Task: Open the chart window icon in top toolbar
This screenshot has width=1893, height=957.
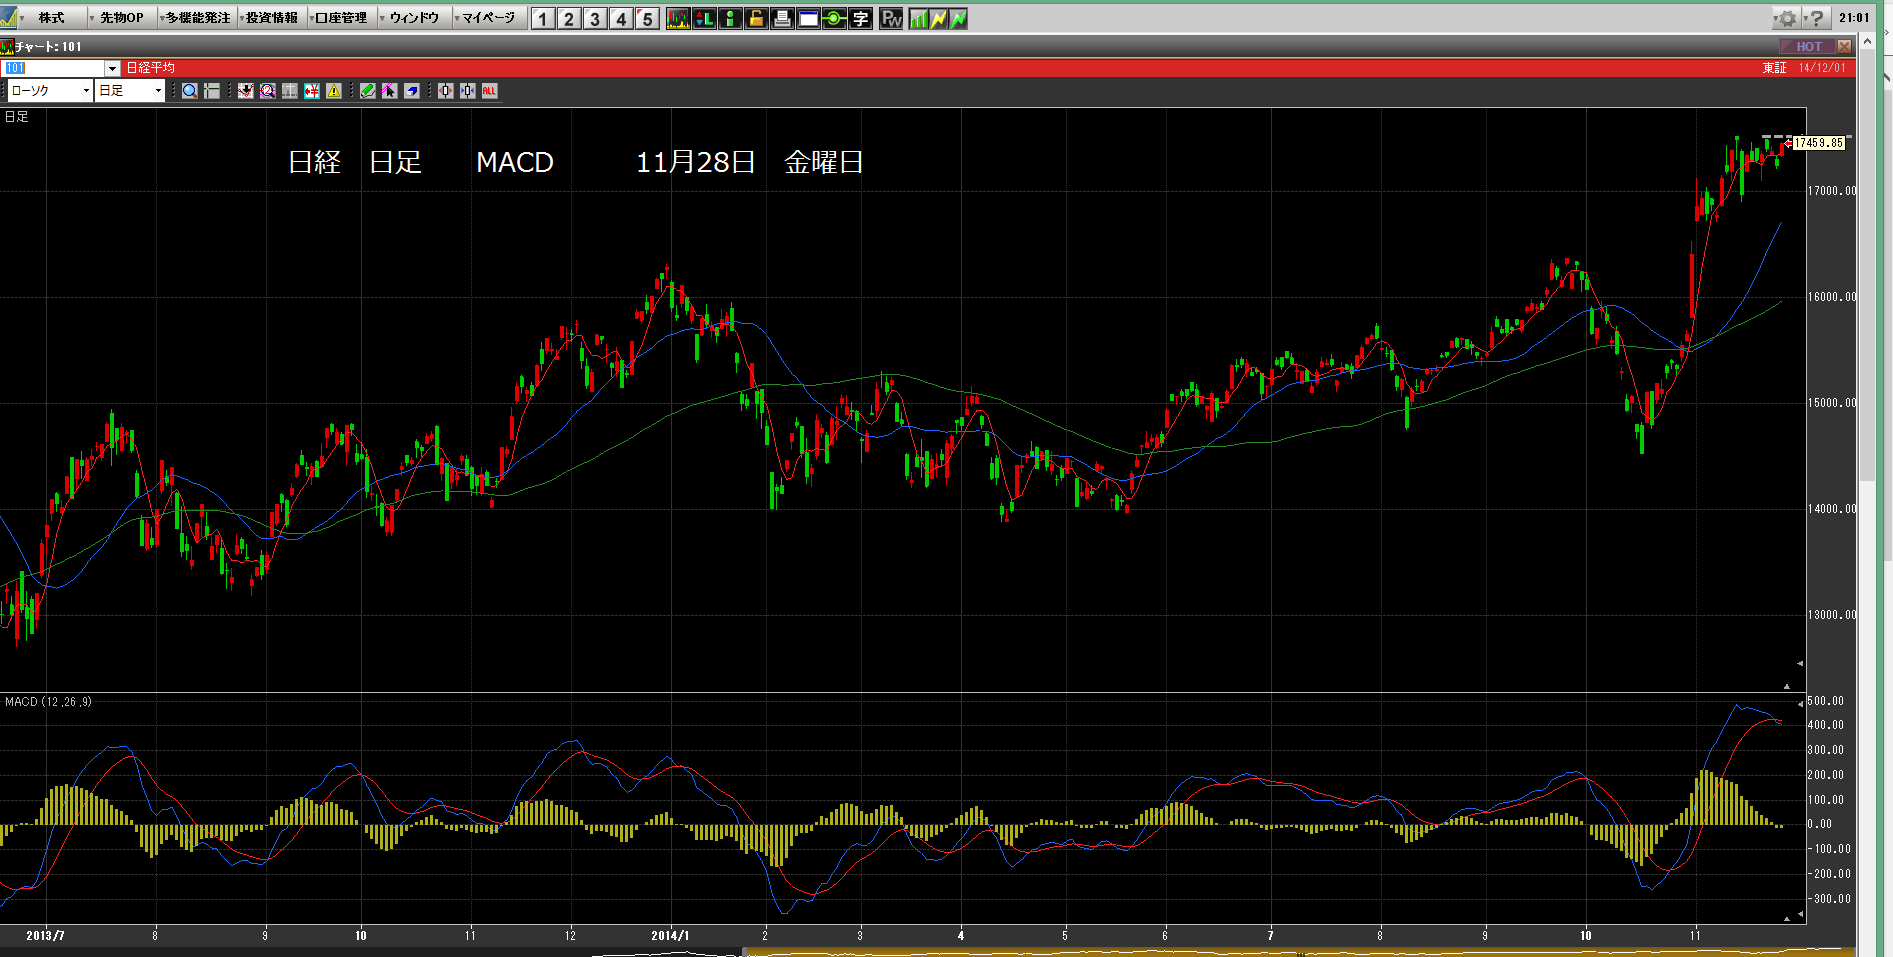Action: tap(678, 18)
